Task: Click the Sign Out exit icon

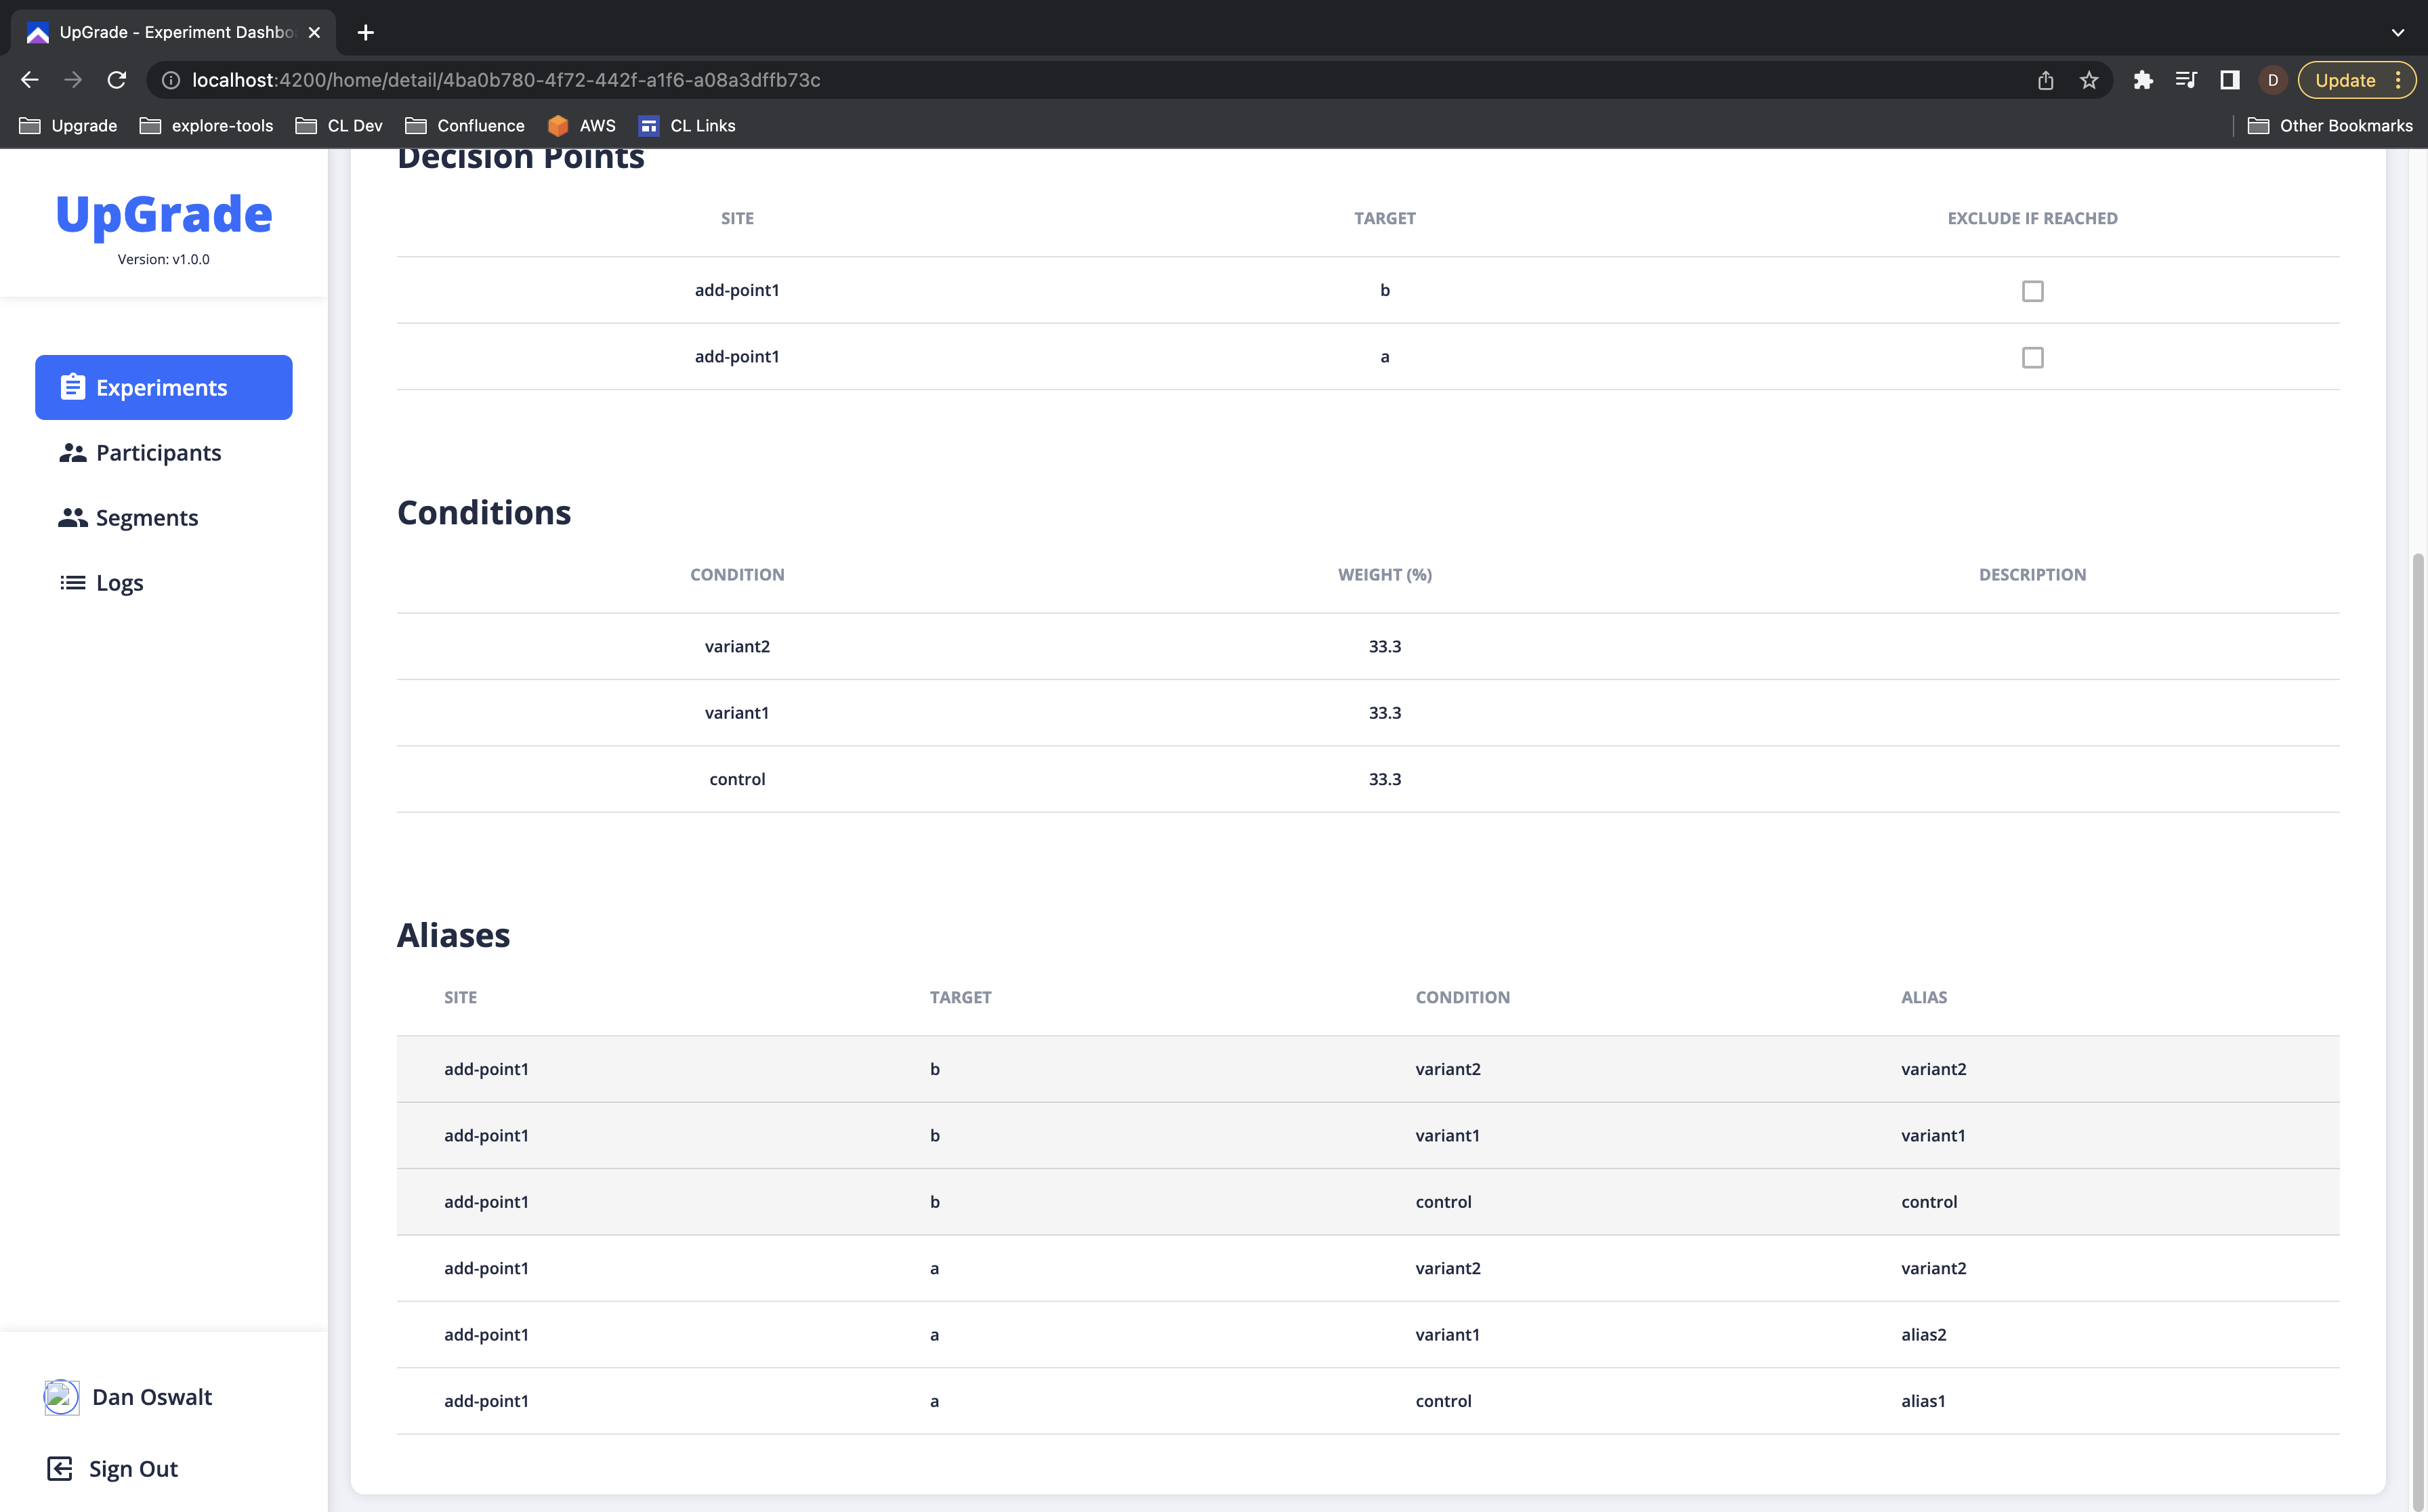Action: click(x=60, y=1468)
